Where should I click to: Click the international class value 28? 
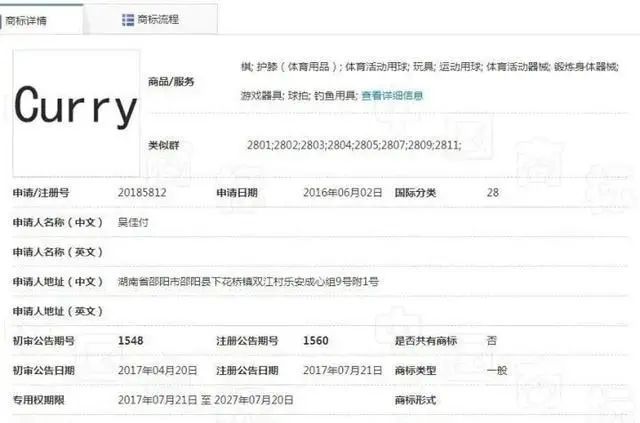(492, 192)
